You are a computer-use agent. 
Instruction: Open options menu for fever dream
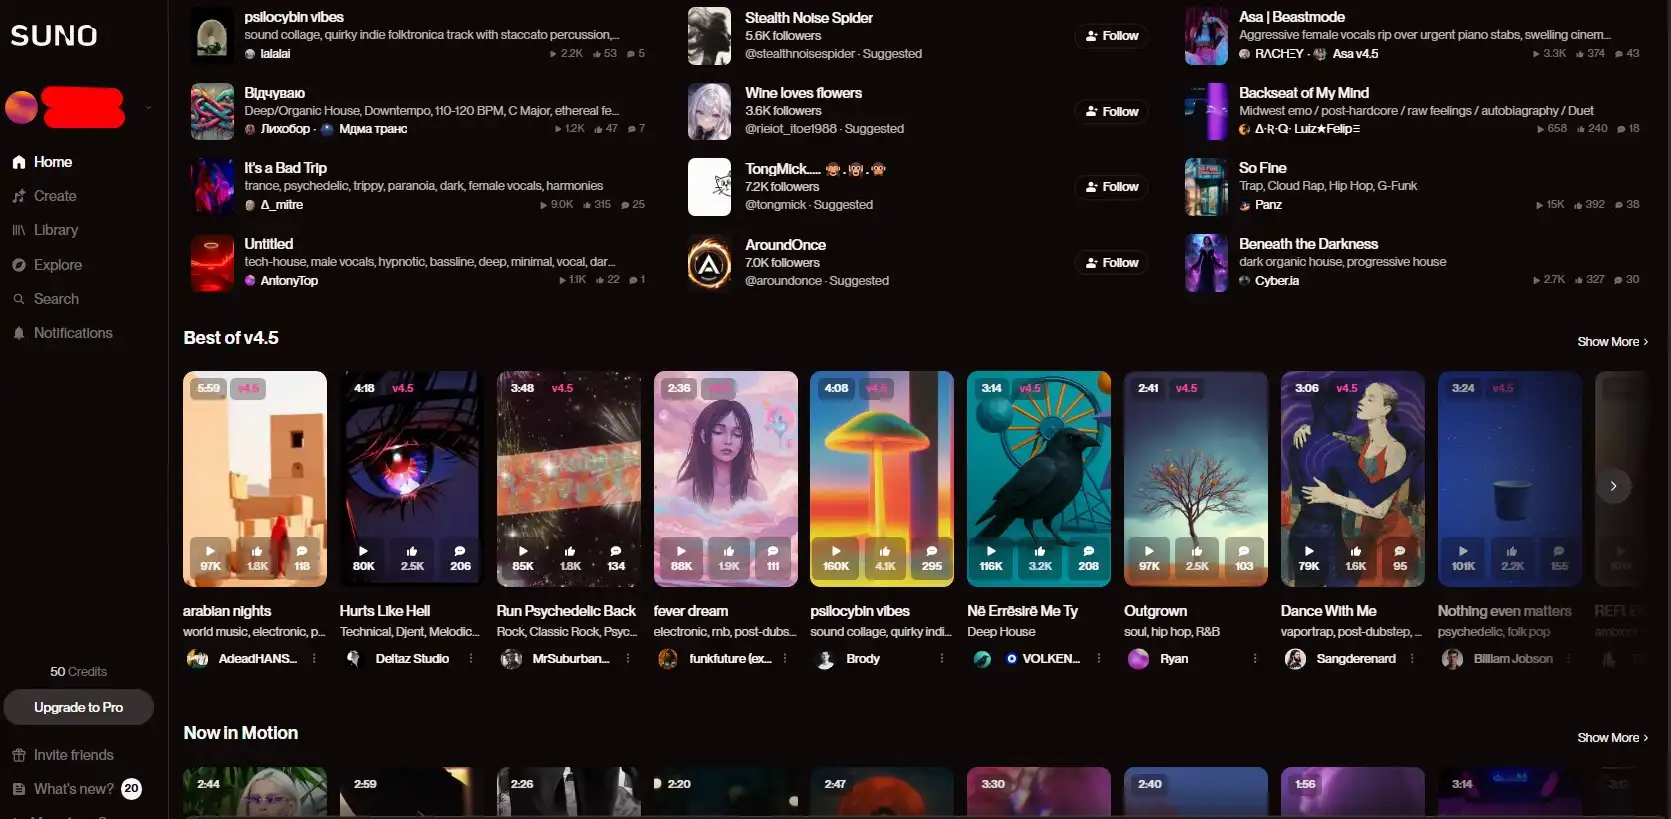tap(785, 659)
